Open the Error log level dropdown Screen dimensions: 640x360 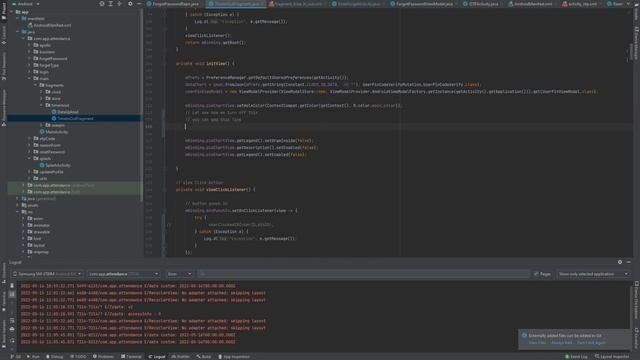coord(179,274)
